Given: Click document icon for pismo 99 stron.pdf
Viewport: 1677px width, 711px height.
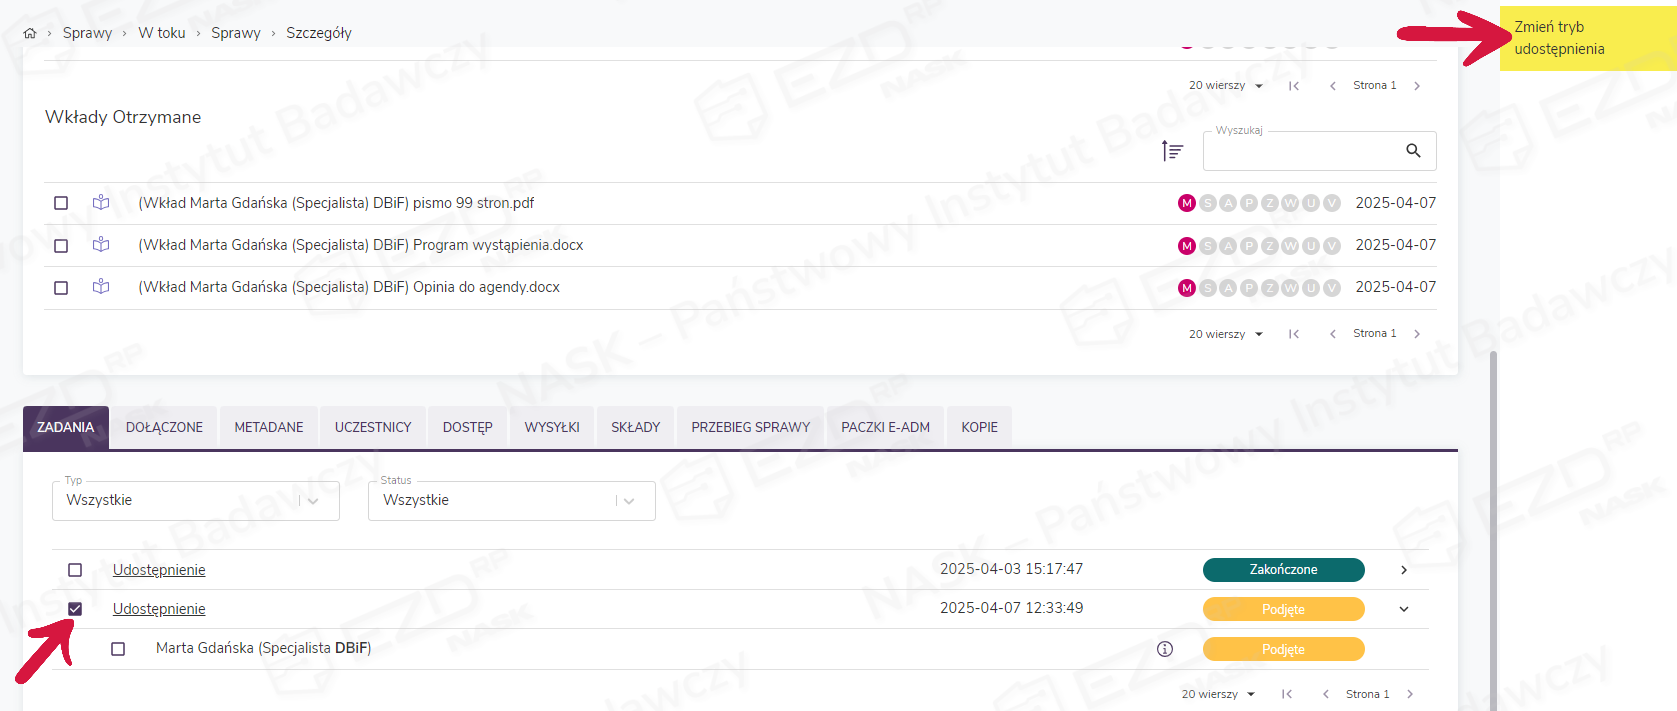Looking at the screenshot, I should 101,203.
